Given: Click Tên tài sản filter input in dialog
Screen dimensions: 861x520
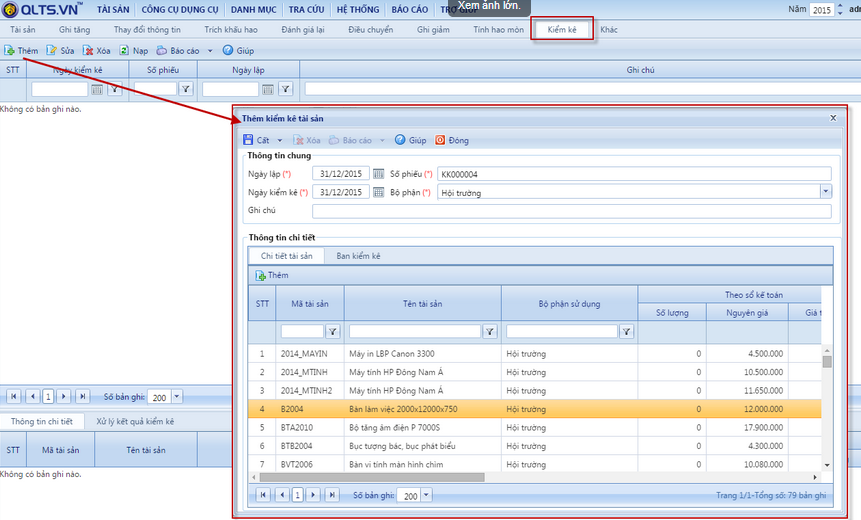Looking at the screenshot, I should (x=415, y=331).
